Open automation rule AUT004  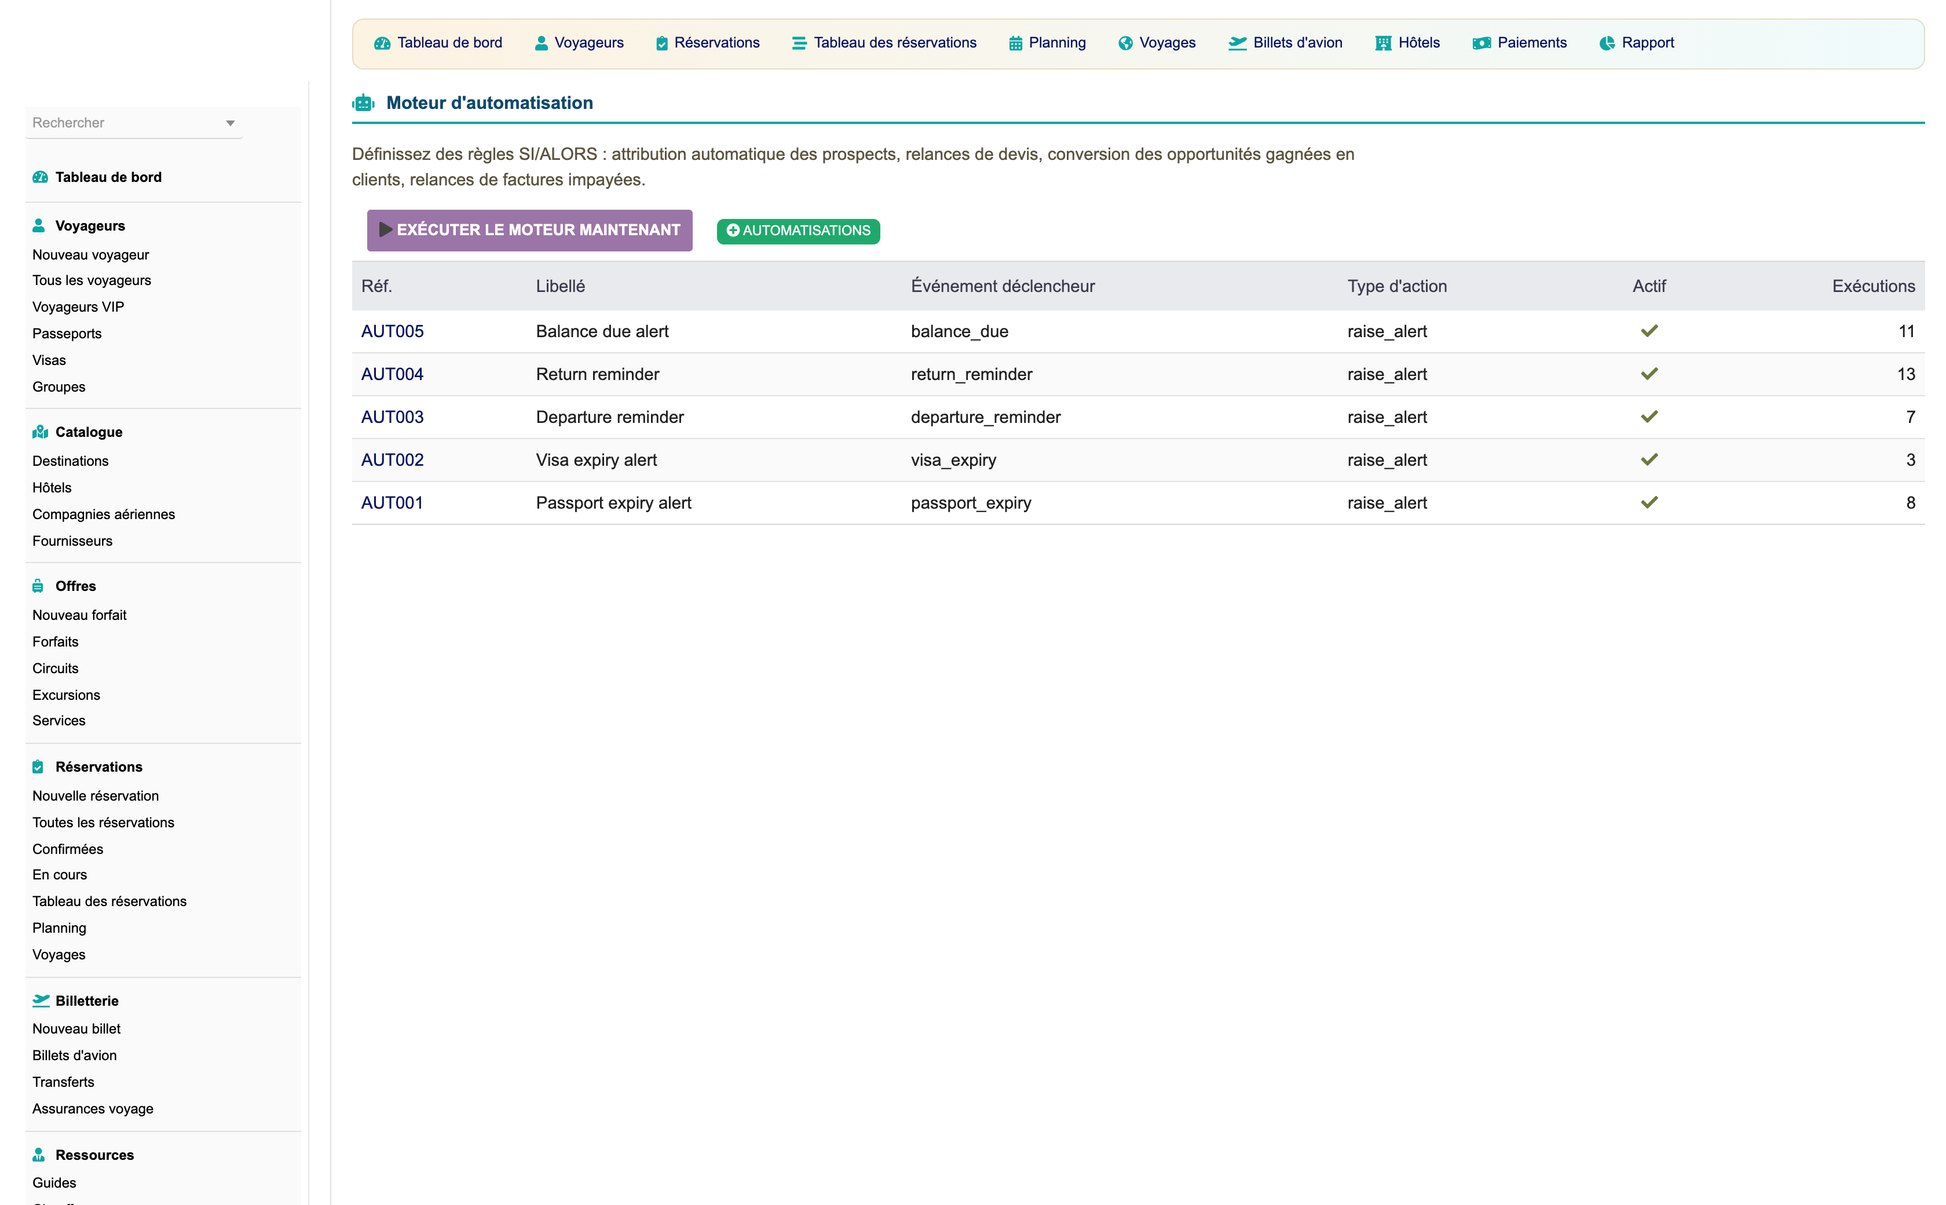coord(392,374)
